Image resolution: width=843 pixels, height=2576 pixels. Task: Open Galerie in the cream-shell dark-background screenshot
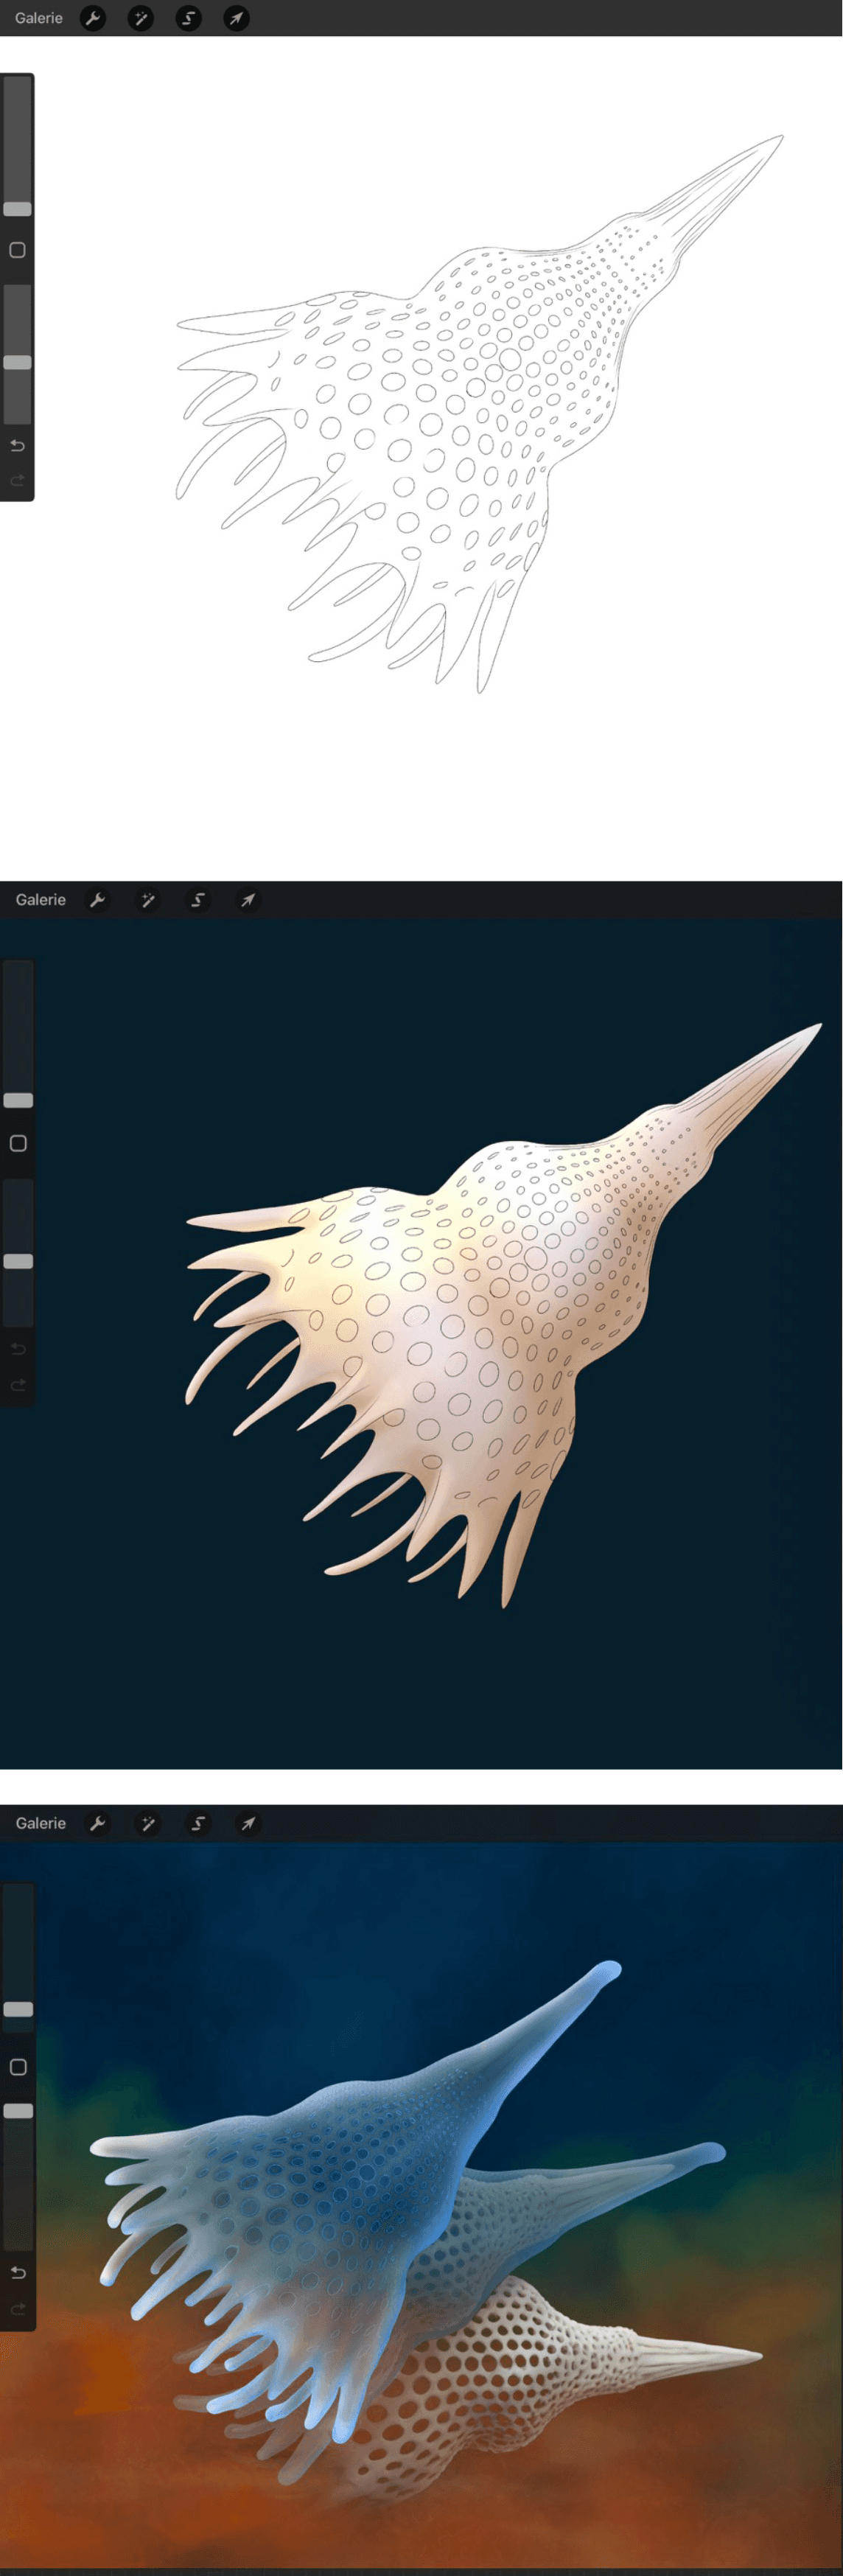[41, 900]
